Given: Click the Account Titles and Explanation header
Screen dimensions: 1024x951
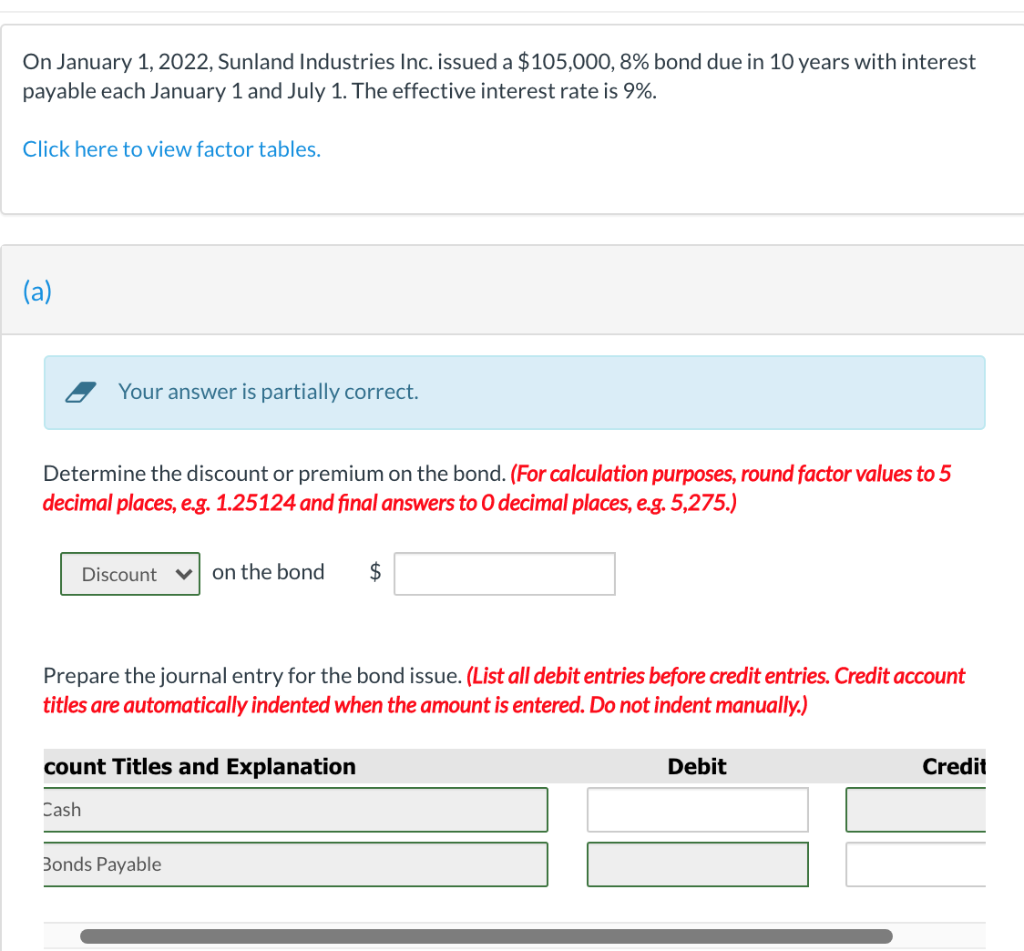Looking at the screenshot, I should [x=200, y=766].
